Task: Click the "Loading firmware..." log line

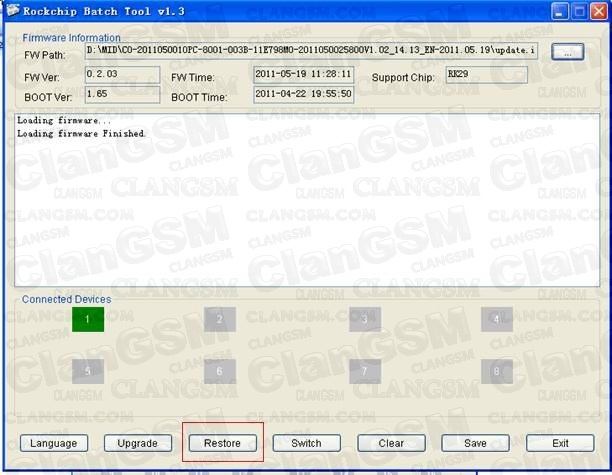Action: [64, 120]
